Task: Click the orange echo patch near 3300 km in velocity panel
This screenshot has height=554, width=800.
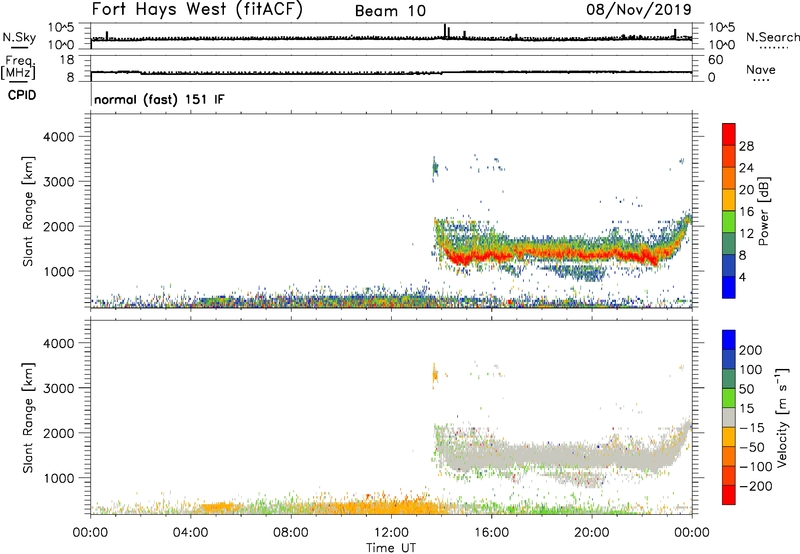Action: [435, 376]
